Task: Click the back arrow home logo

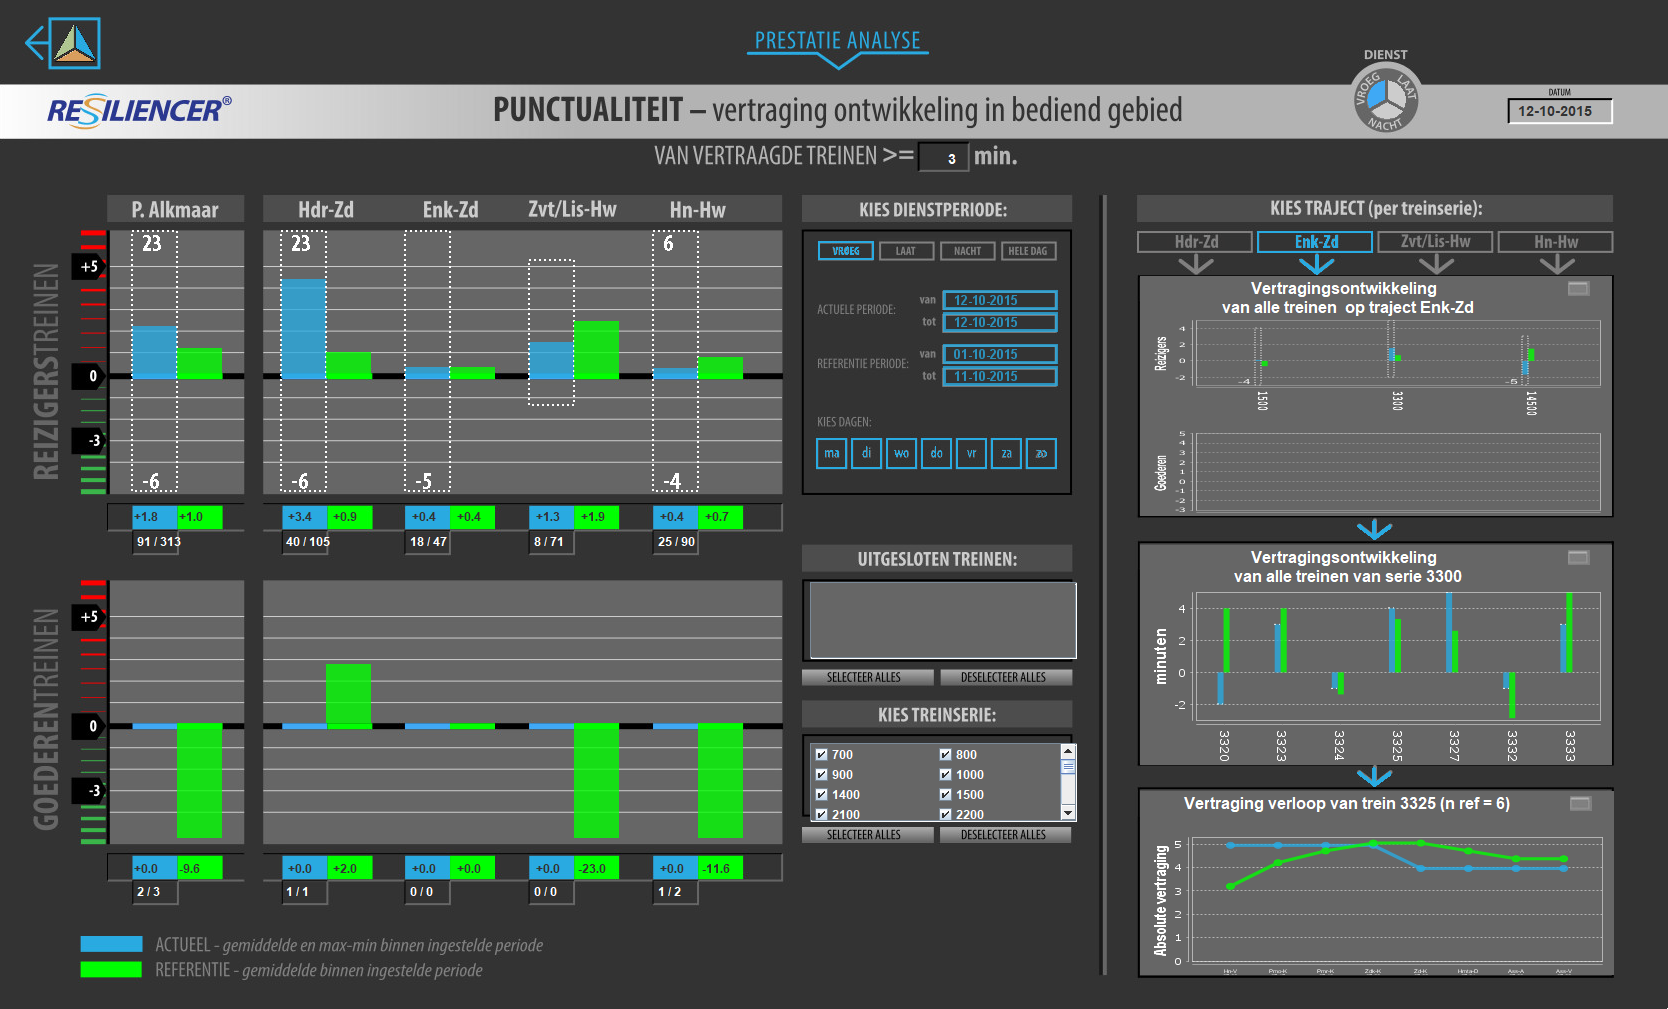Action: pos(63,44)
